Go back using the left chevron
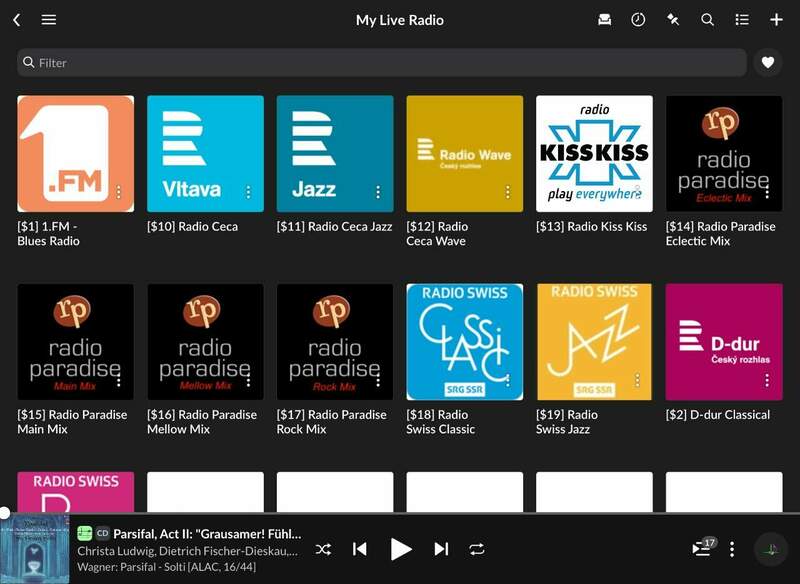 pyautogui.click(x=17, y=20)
